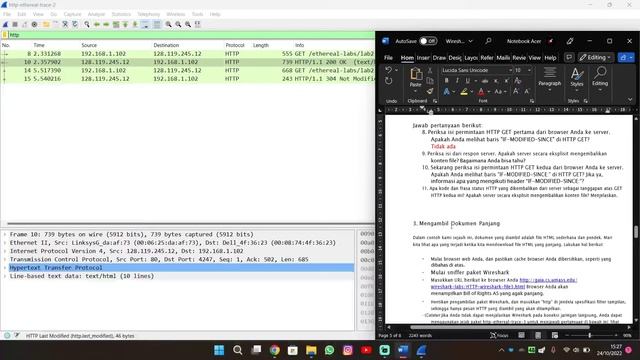Cut selection with the scissors icon
The height and width of the screenshot is (360, 640).
tap(430, 70)
